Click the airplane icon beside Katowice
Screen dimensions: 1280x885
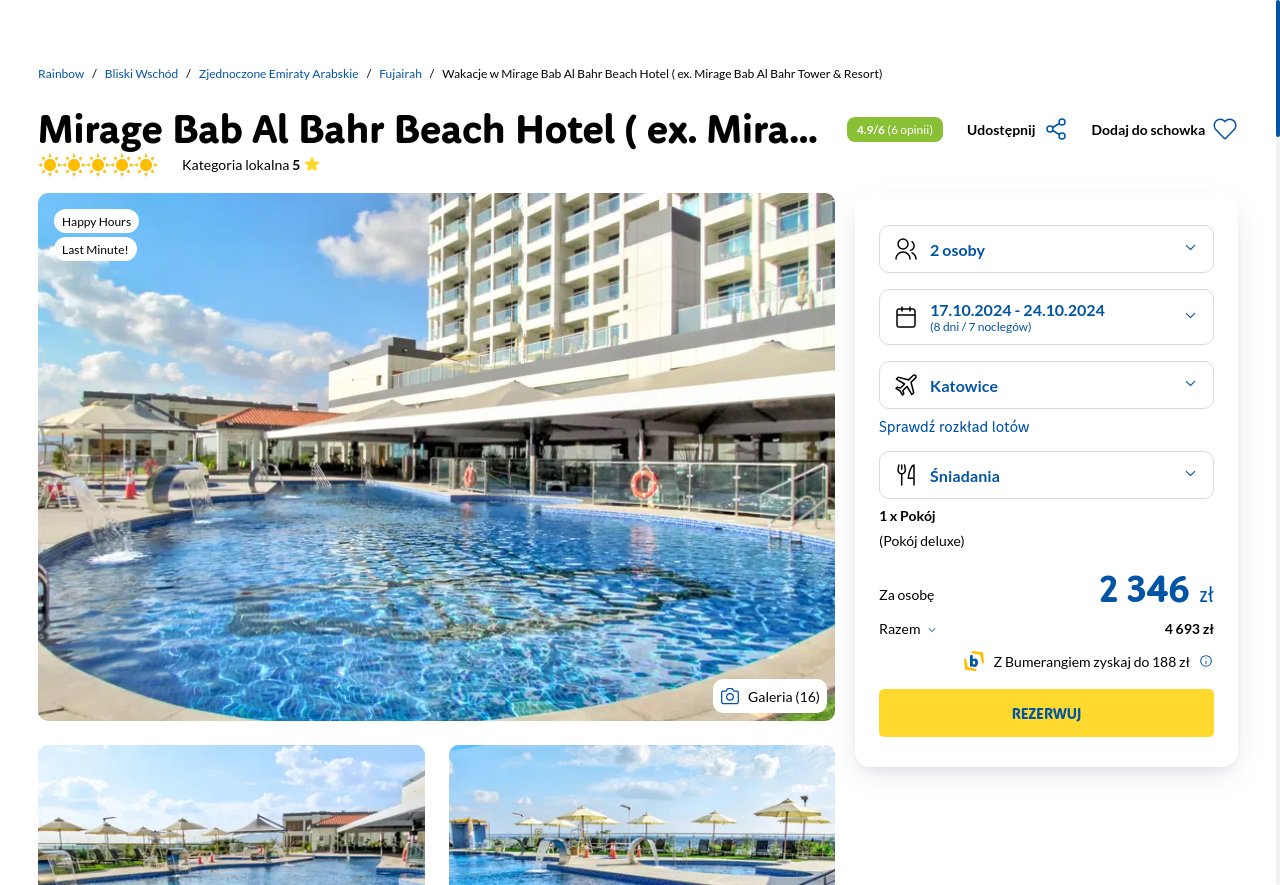coord(906,385)
